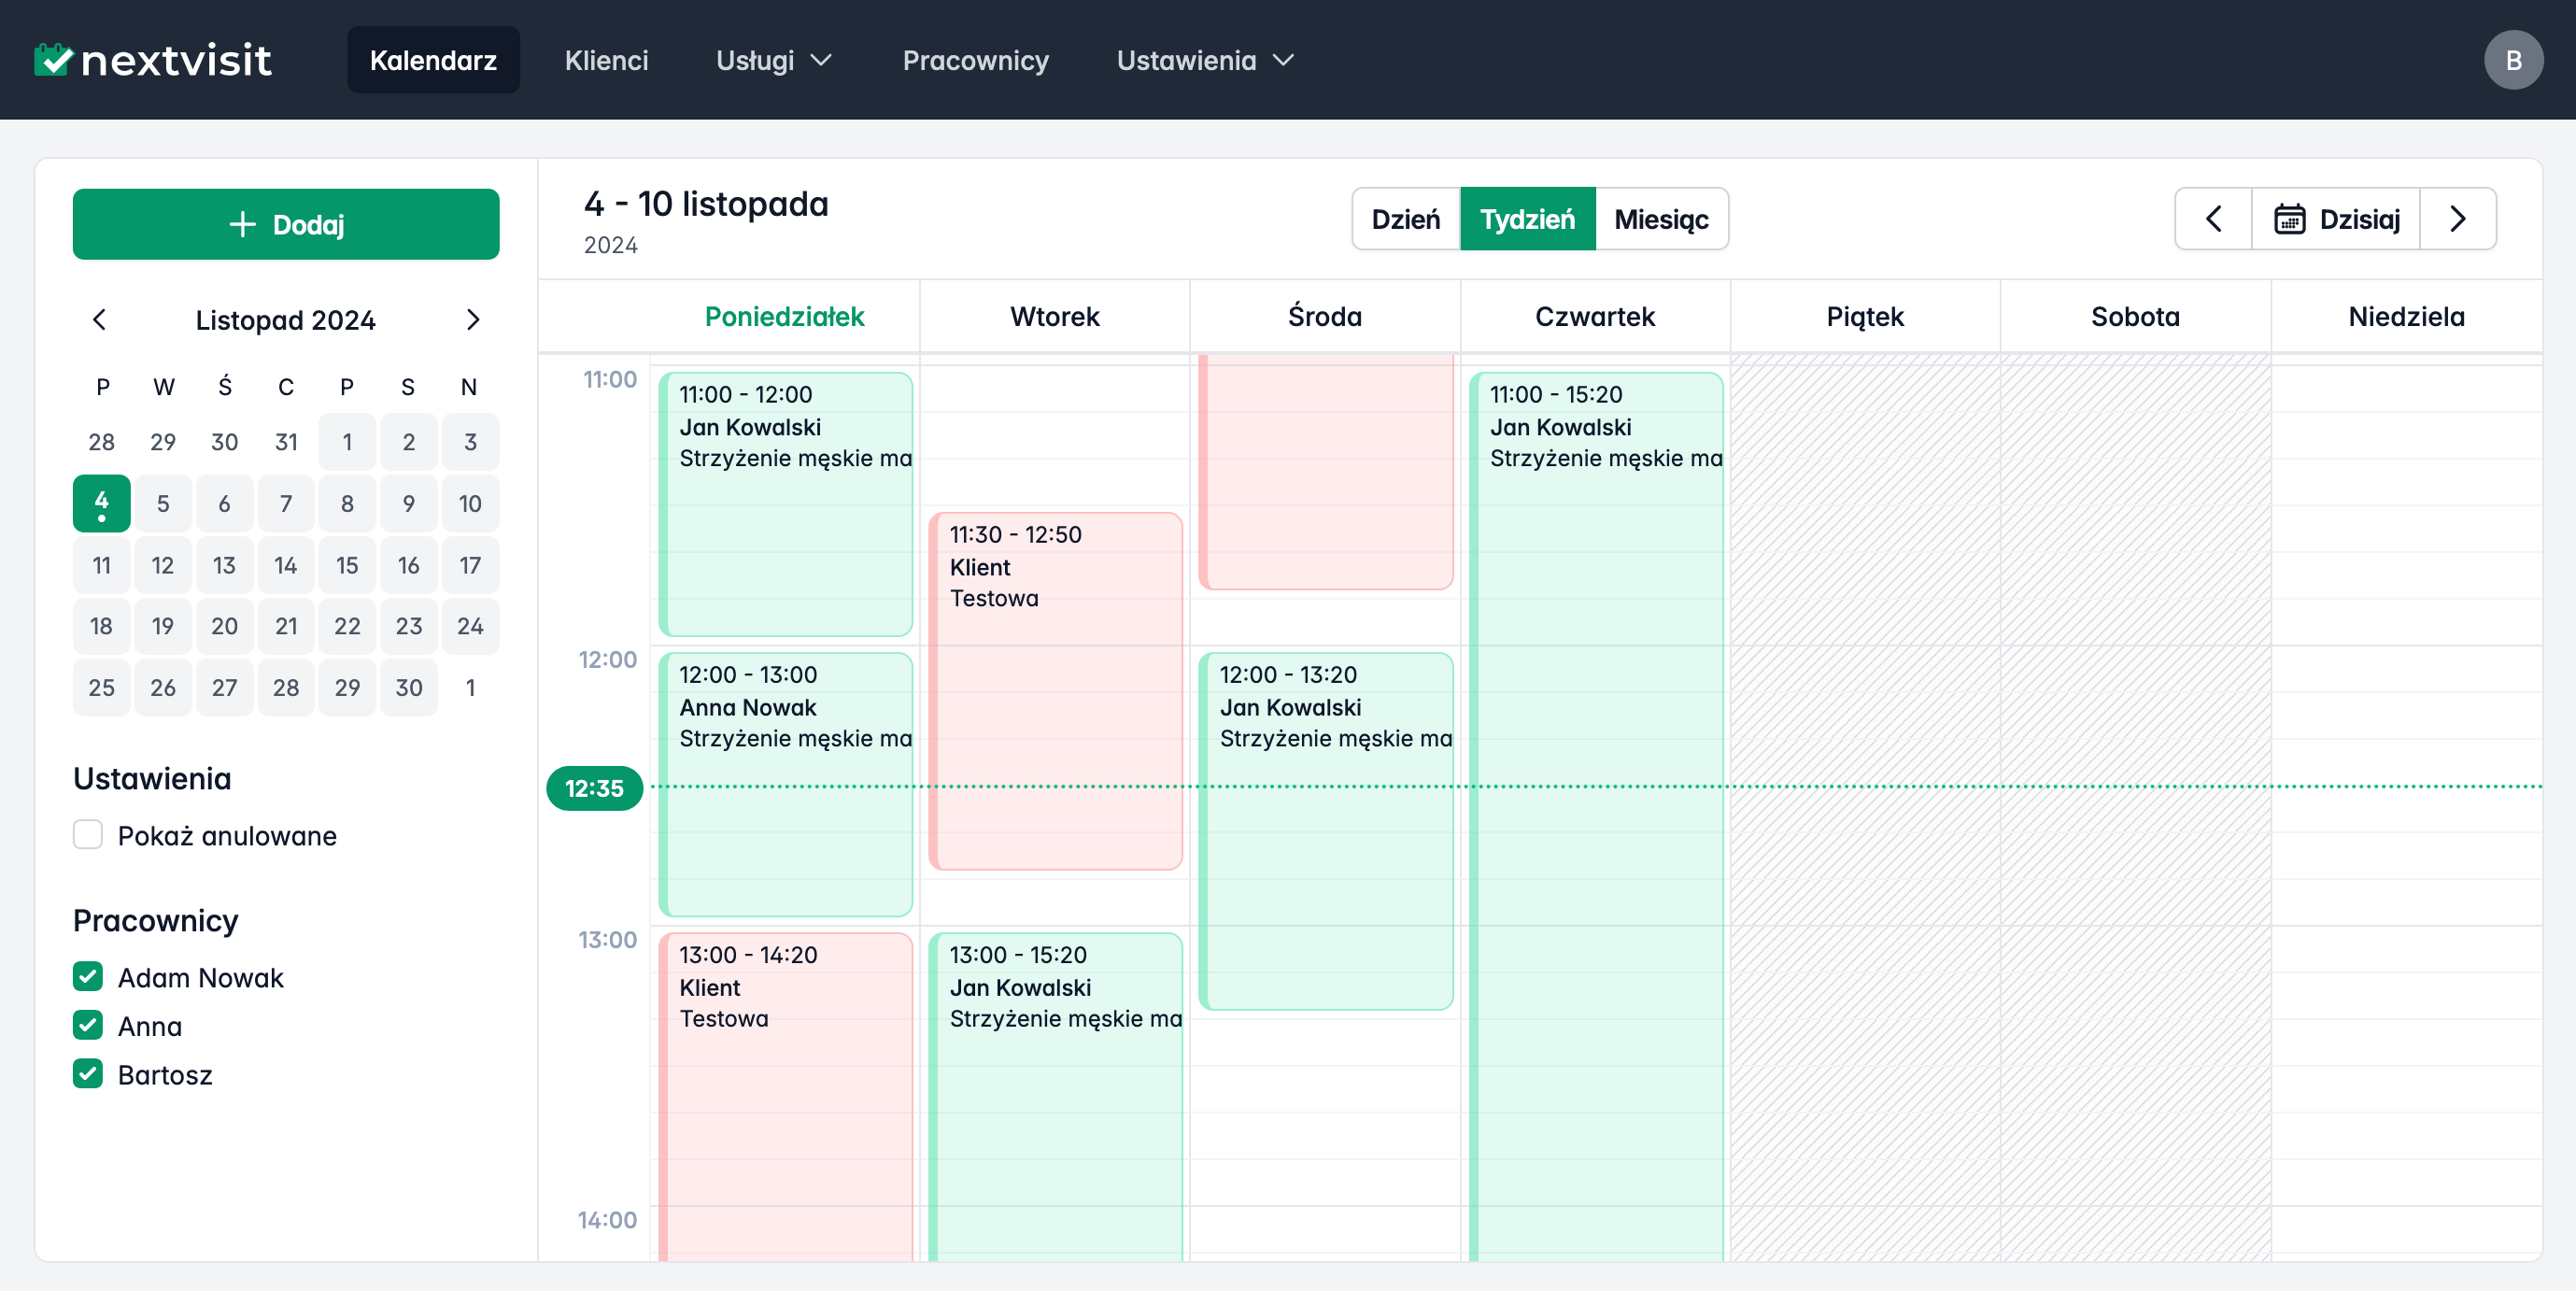This screenshot has height=1291, width=2576.
Task: Open Monday 13:00 Klient Testowa appointment
Action: point(785,1096)
